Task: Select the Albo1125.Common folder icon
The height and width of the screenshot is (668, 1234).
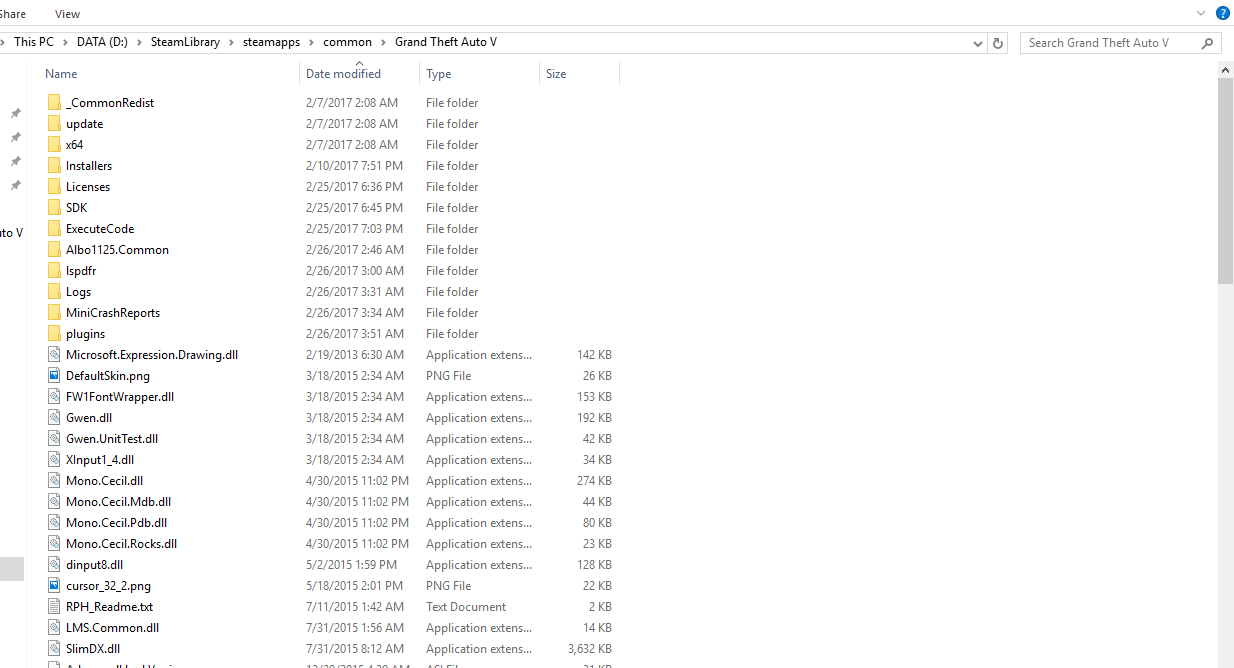Action: point(54,249)
